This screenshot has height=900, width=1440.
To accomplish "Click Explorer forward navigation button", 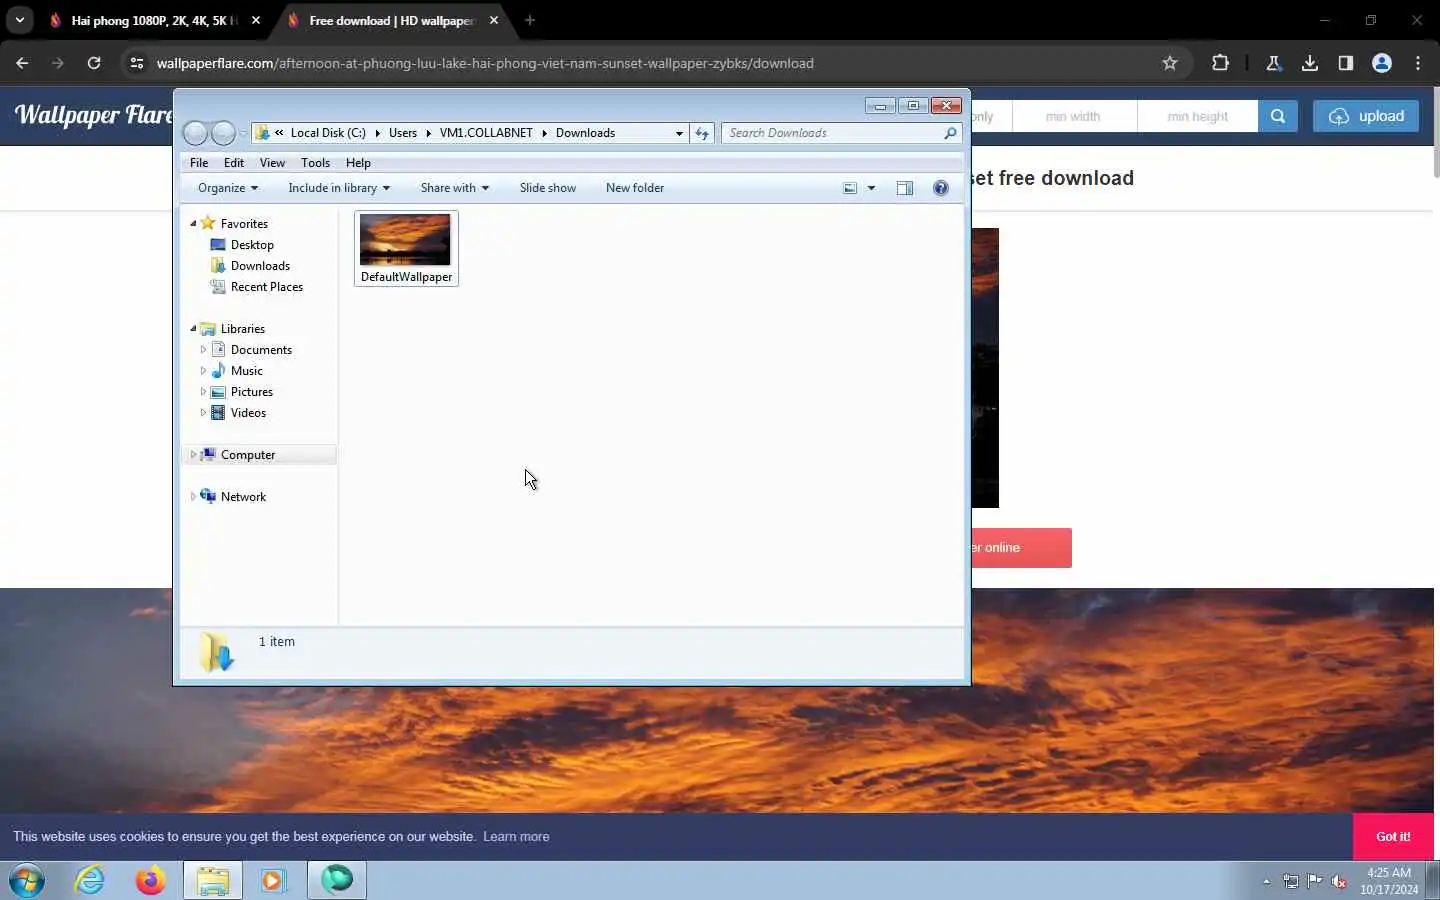I will 223,132.
